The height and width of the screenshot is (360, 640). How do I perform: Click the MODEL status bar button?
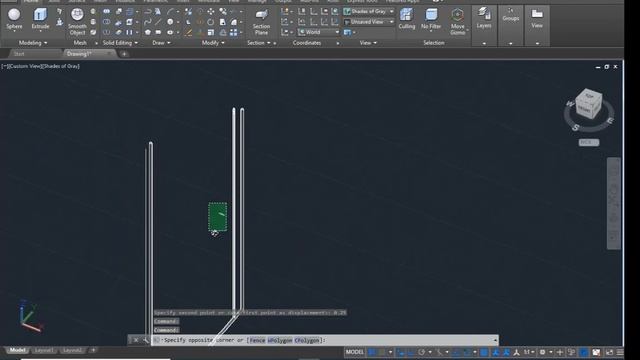354,352
